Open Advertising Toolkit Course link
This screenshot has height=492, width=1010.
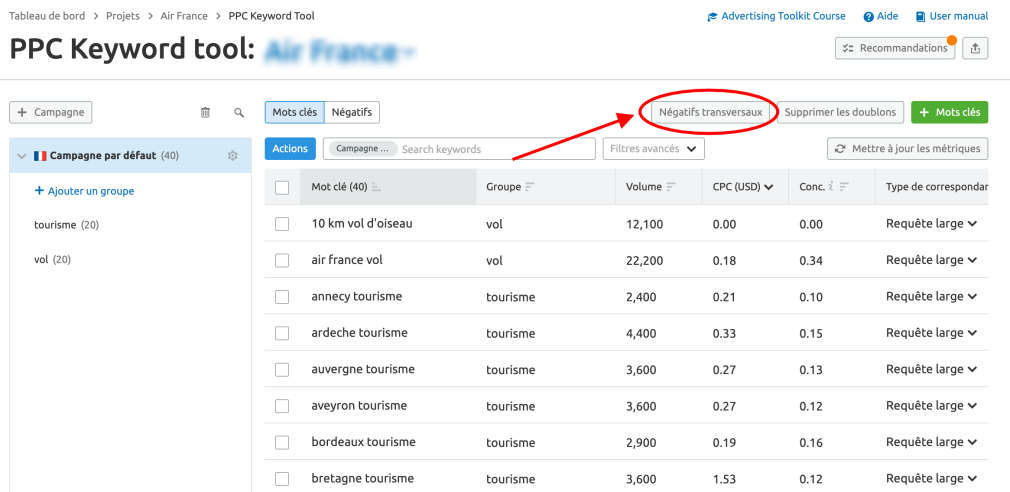pos(776,16)
